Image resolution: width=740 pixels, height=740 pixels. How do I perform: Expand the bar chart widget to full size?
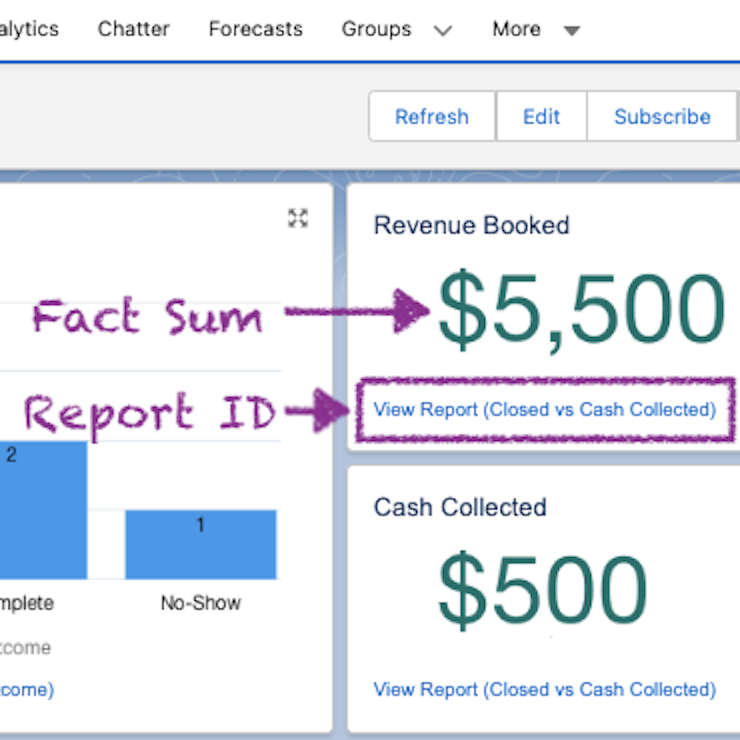coord(298,218)
